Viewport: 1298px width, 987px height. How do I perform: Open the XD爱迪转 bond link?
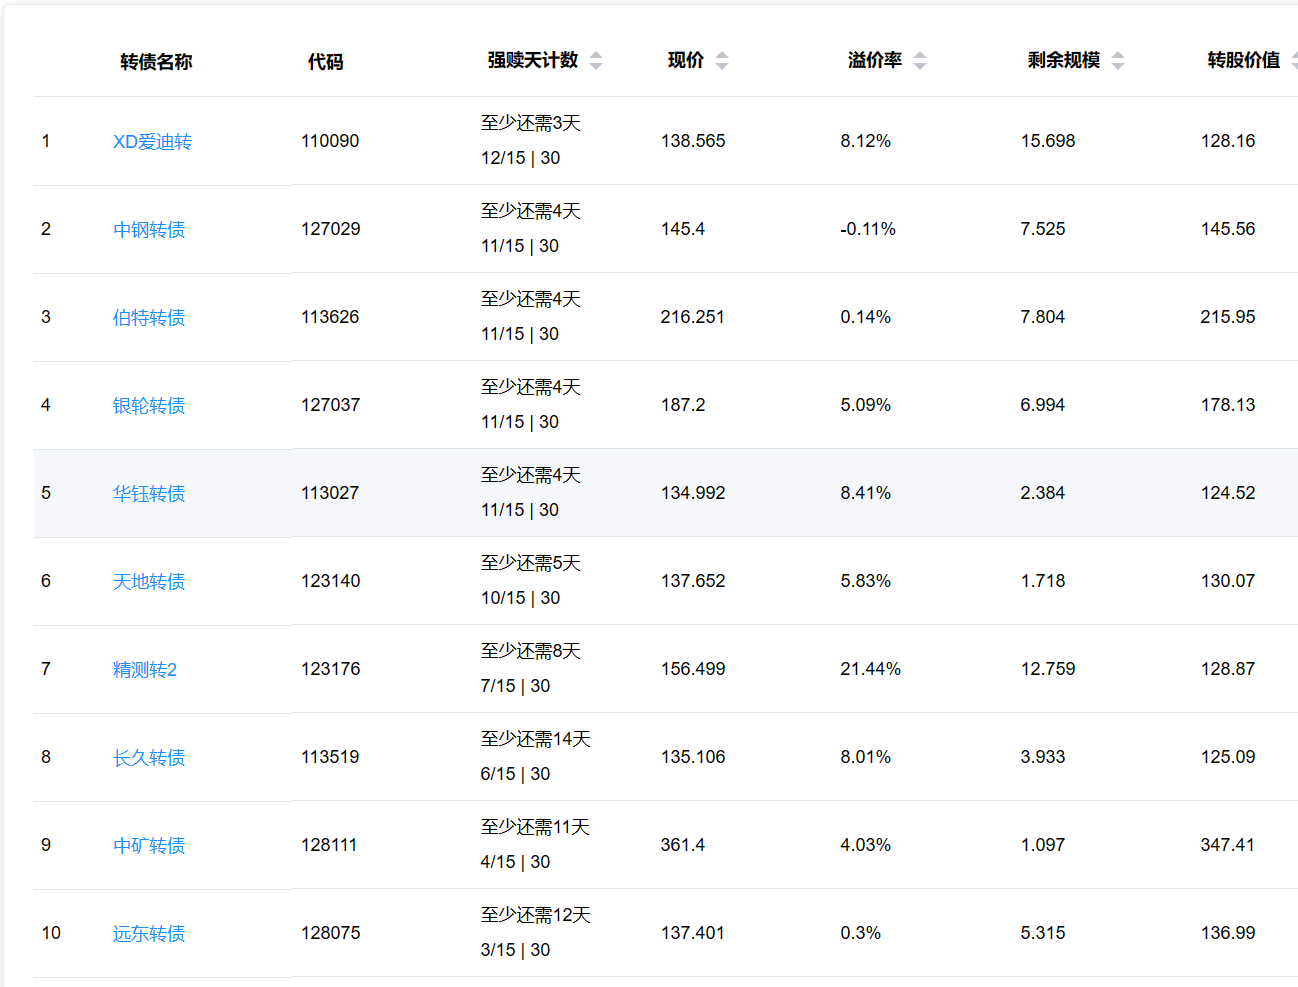[x=152, y=142]
